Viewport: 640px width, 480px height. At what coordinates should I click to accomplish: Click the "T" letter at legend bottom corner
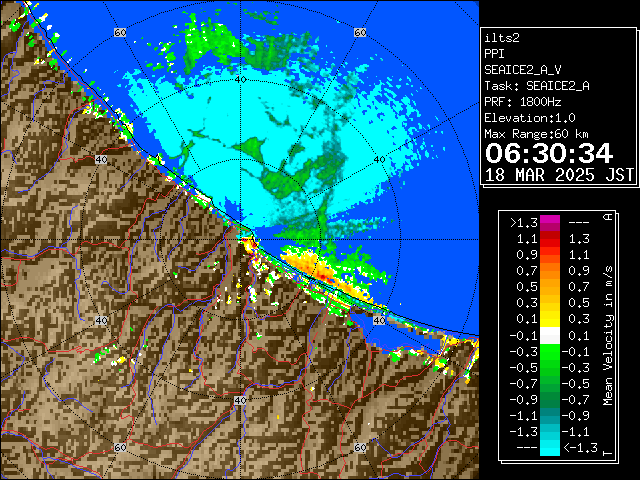(x=608, y=453)
